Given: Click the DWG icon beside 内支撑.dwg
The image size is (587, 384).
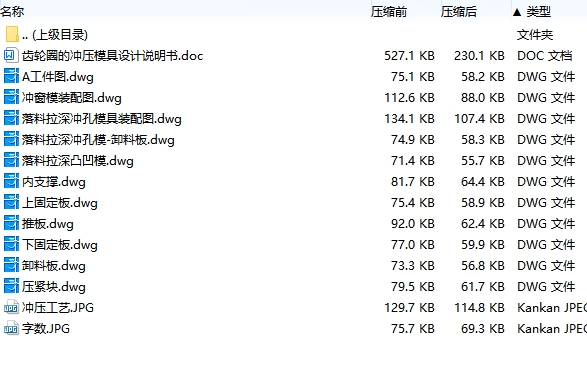Looking at the screenshot, I should [x=11, y=181].
